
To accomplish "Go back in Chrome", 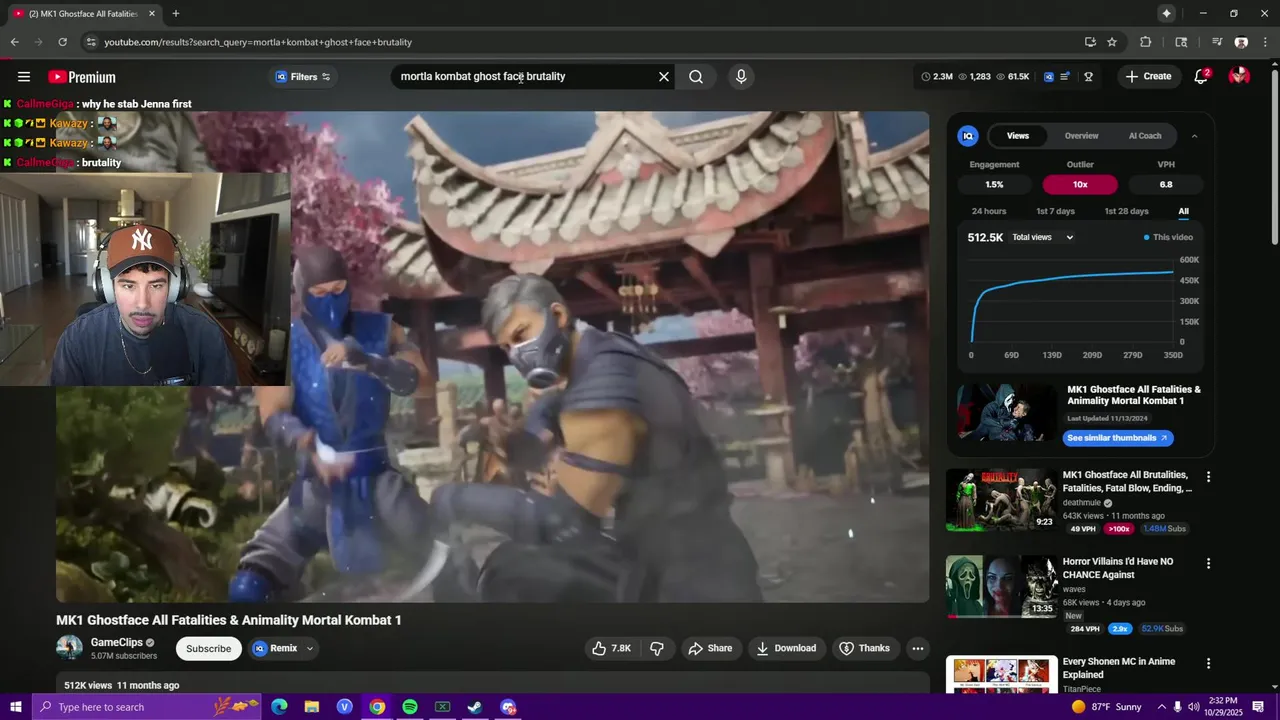I will (x=14, y=42).
